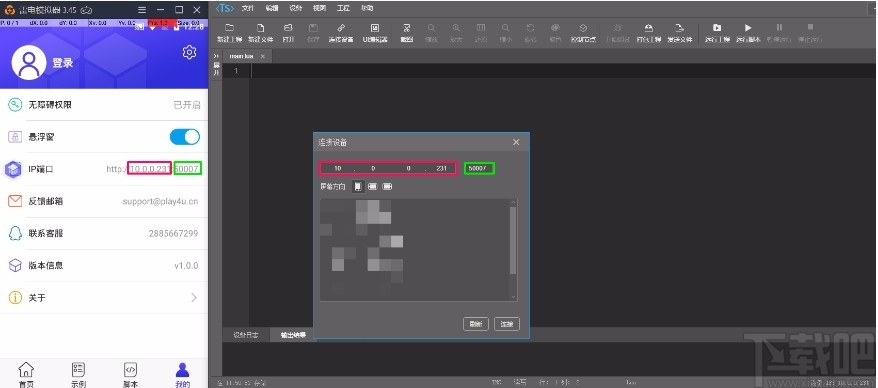Viewport: 878px width, 388px height.
Task: Click the Login (登录) text
Action: click(x=63, y=63)
